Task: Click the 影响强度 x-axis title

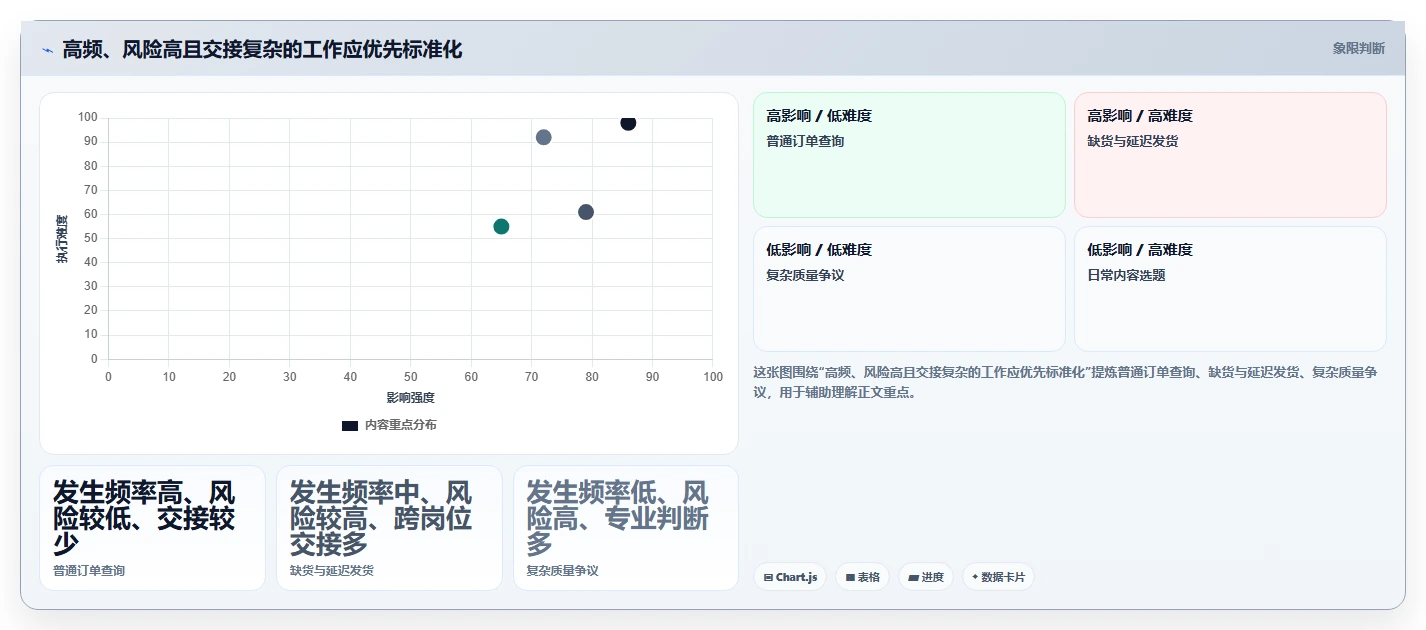Action: [410, 398]
